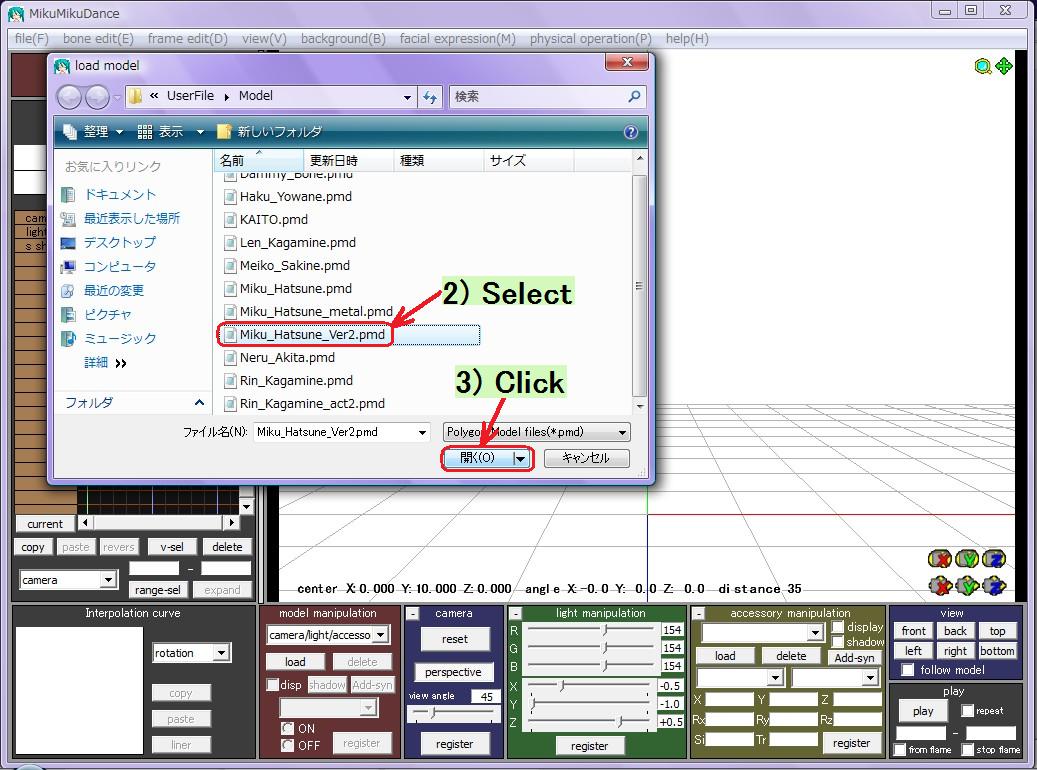Click the 新しいフォルダ toolbar icon
The image size is (1037, 770).
tap(224, 132)
